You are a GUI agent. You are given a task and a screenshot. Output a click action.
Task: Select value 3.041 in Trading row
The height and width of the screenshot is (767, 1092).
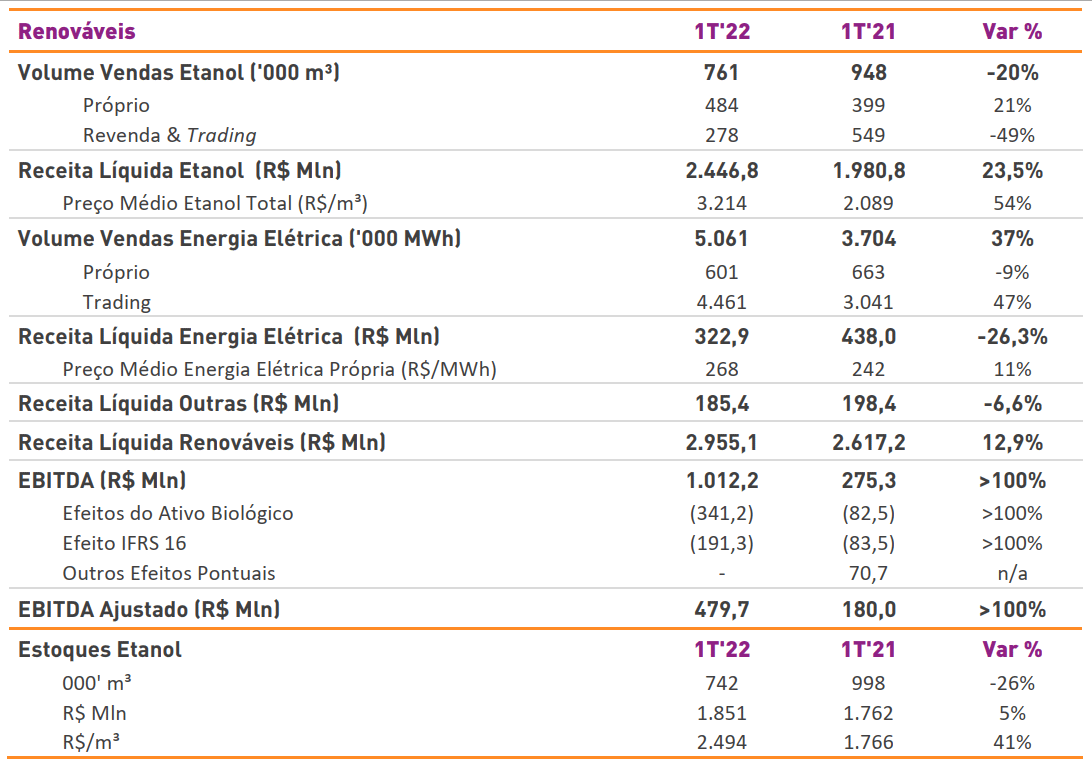click(x=868, y=302)
